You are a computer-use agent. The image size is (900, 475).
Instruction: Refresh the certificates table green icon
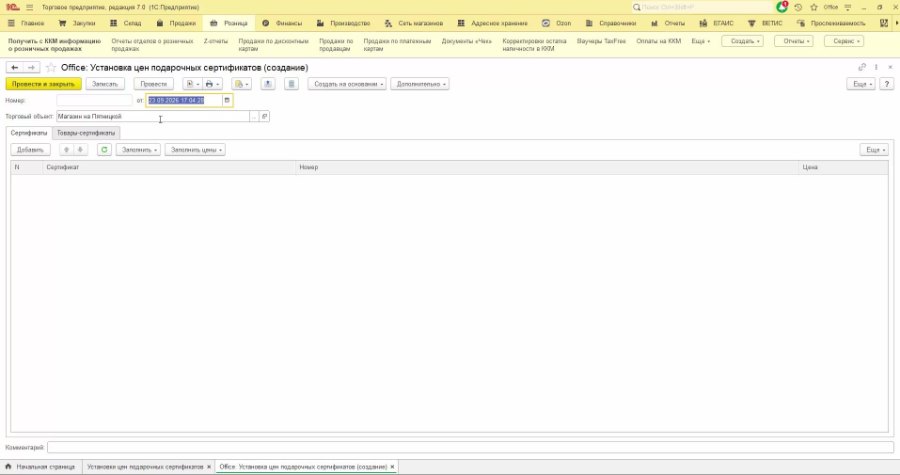pos(104,150)
